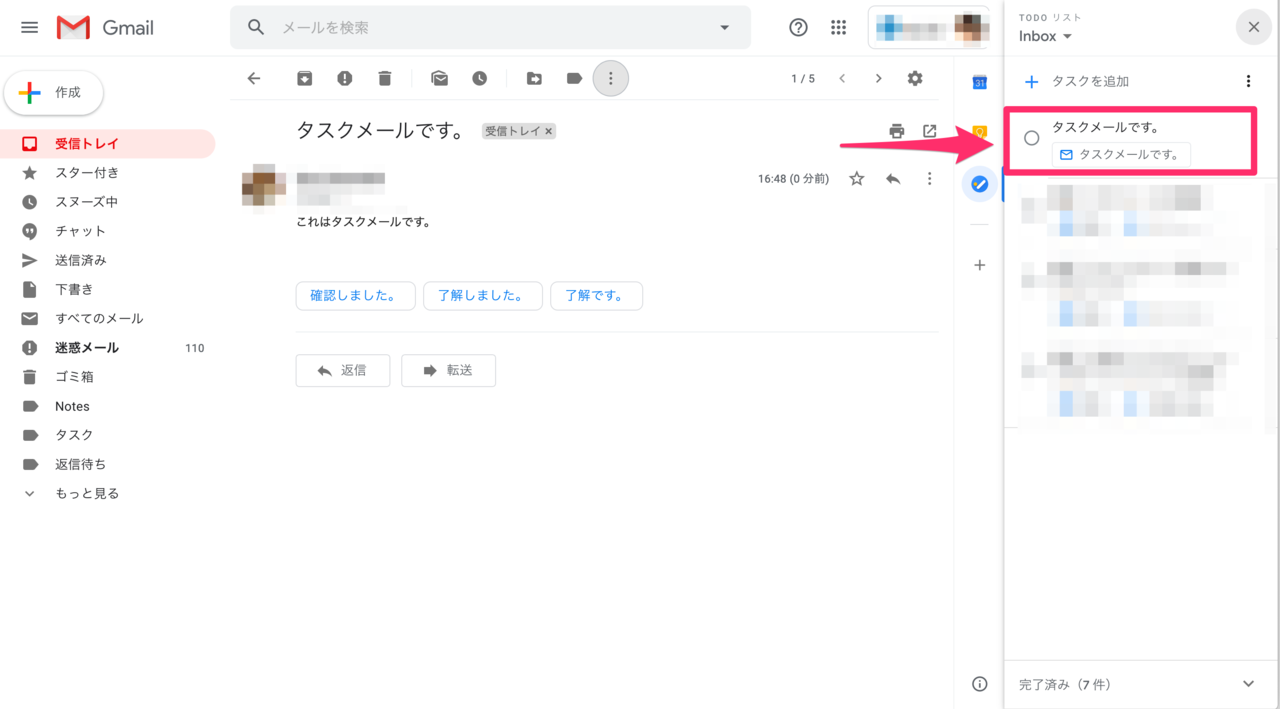The image size is (1280, 709).
Task: Send the 確認しました。smart reply
Action: (355, 295)
